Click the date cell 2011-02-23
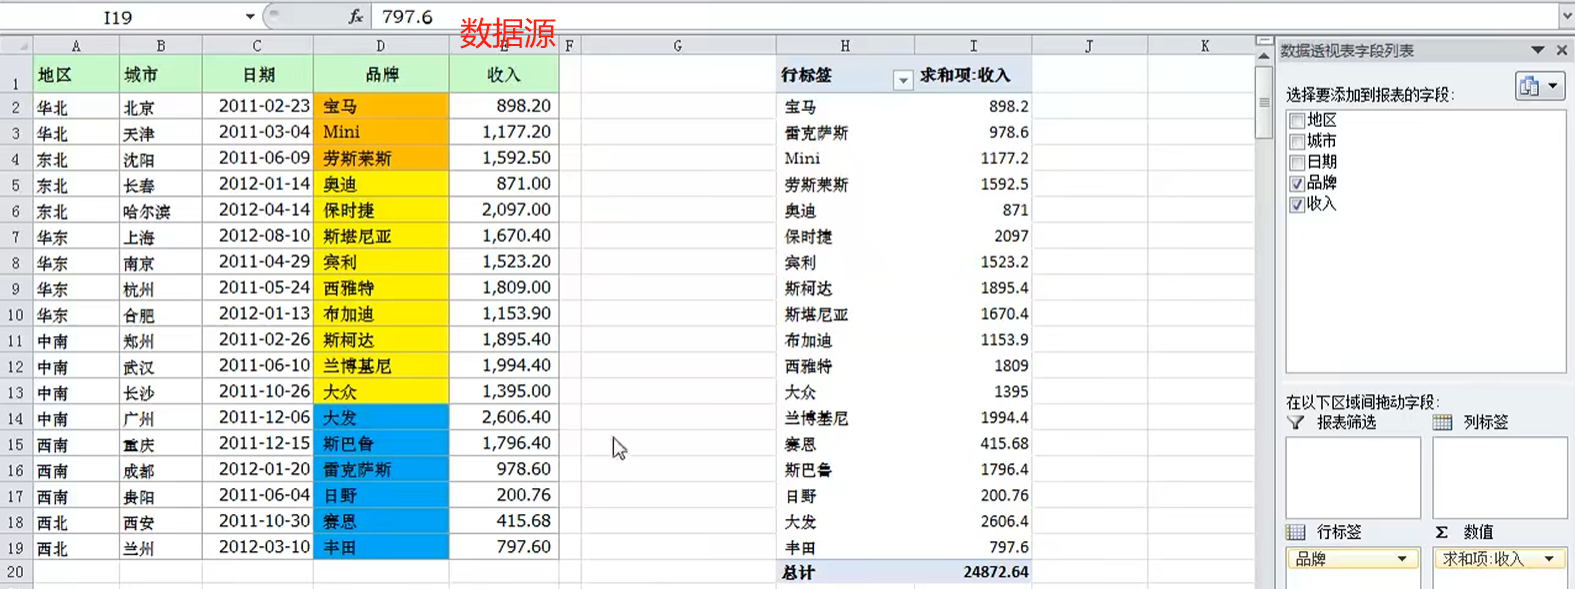Screen dimensions: 1575x589 click(258, 106)
